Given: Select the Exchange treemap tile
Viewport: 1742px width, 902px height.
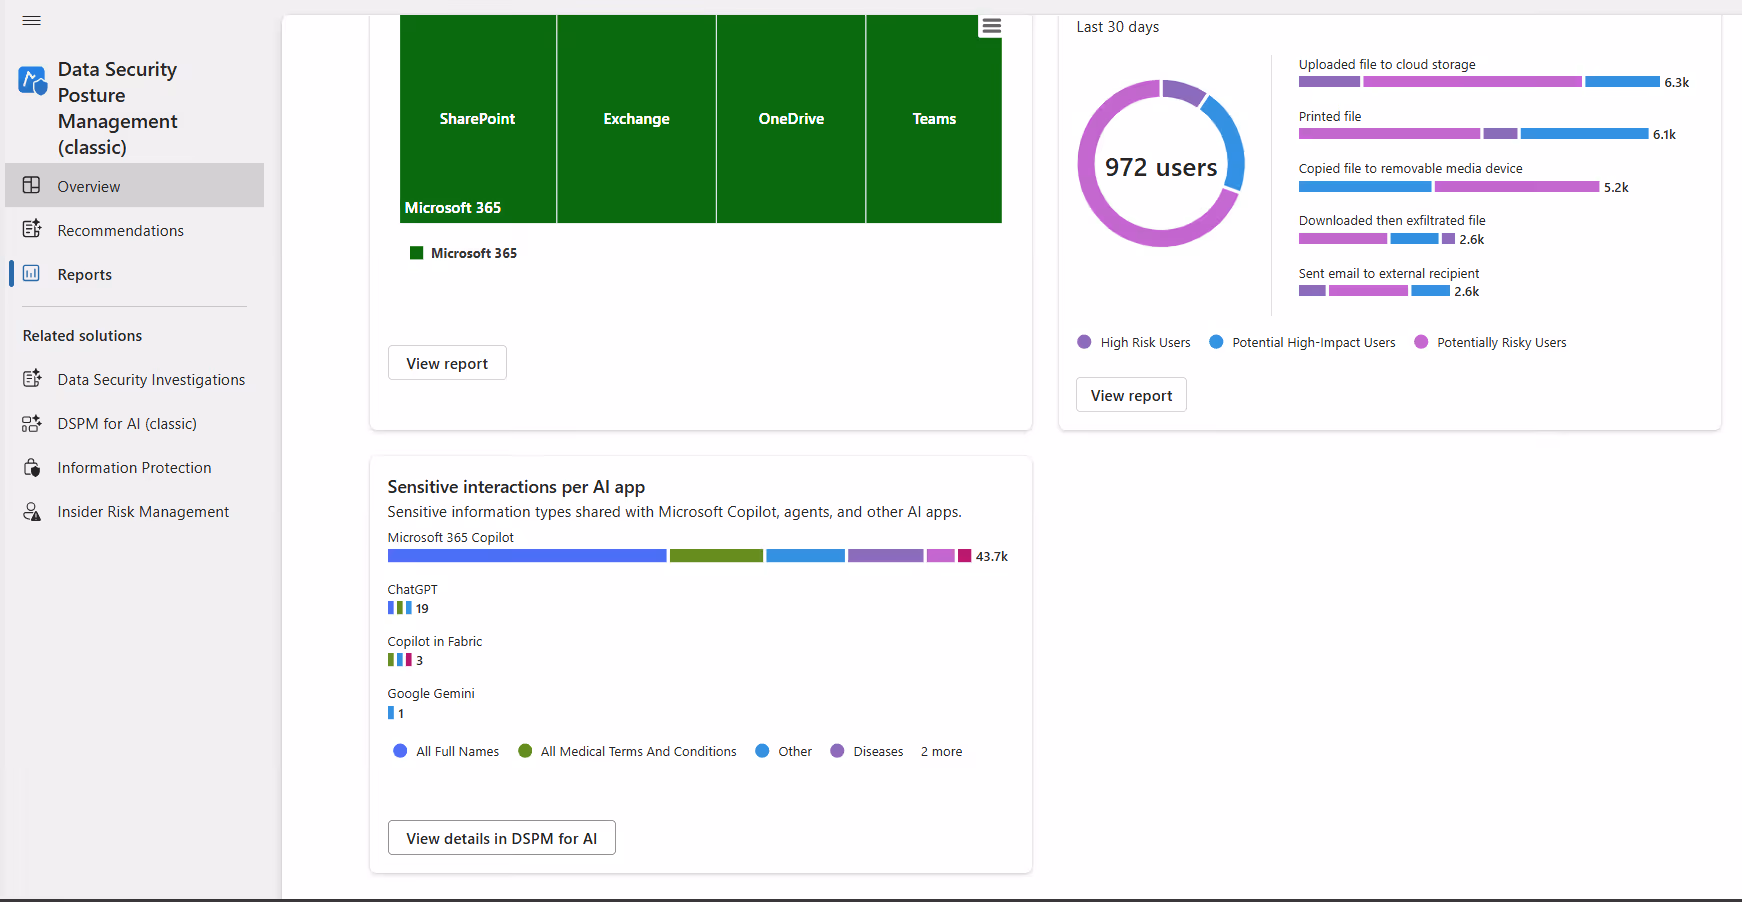Looking at the screenshot, I should point(636,118).
